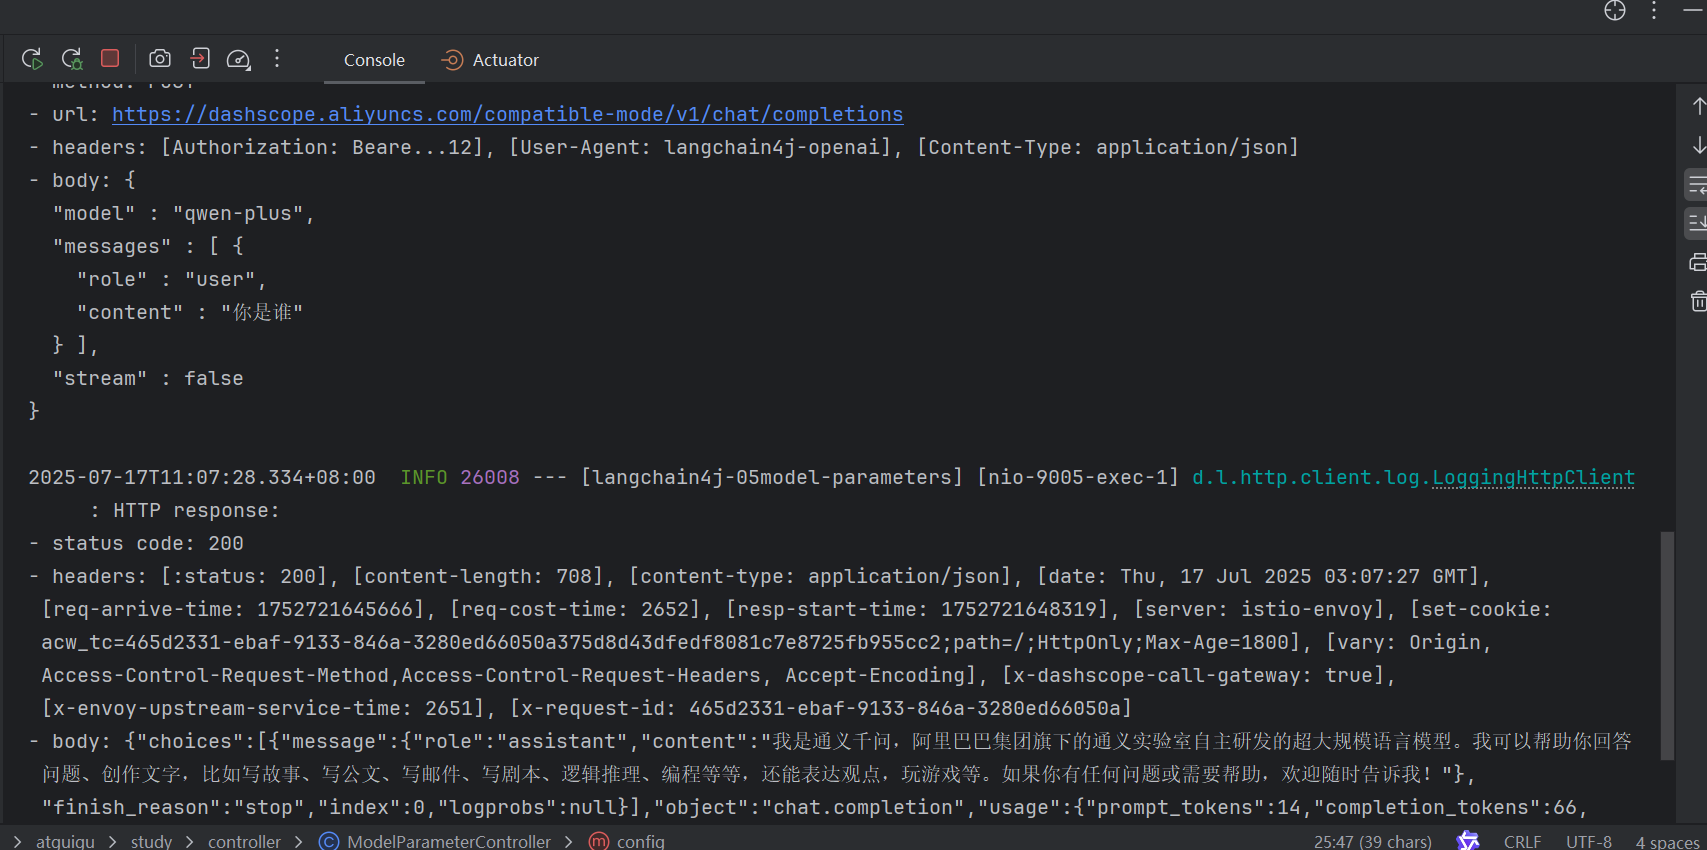Click the [nio-9005-exec-1] thread name

1078,477
